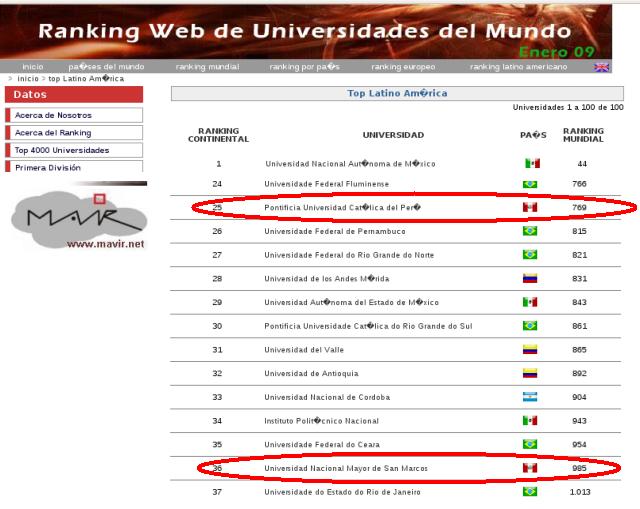Open ranking por país menu item
The height and width of the screenshot is (509, 640).
[304, 67]
